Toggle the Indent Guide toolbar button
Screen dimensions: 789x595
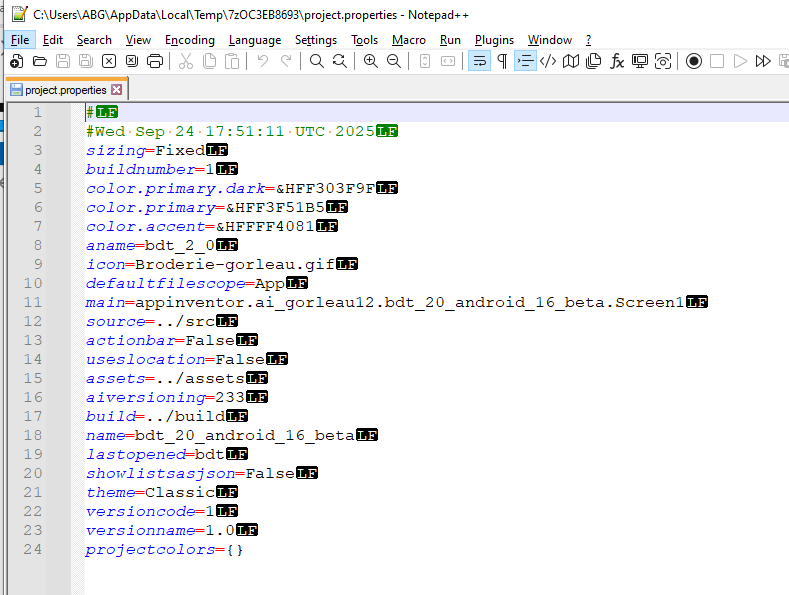525,61
